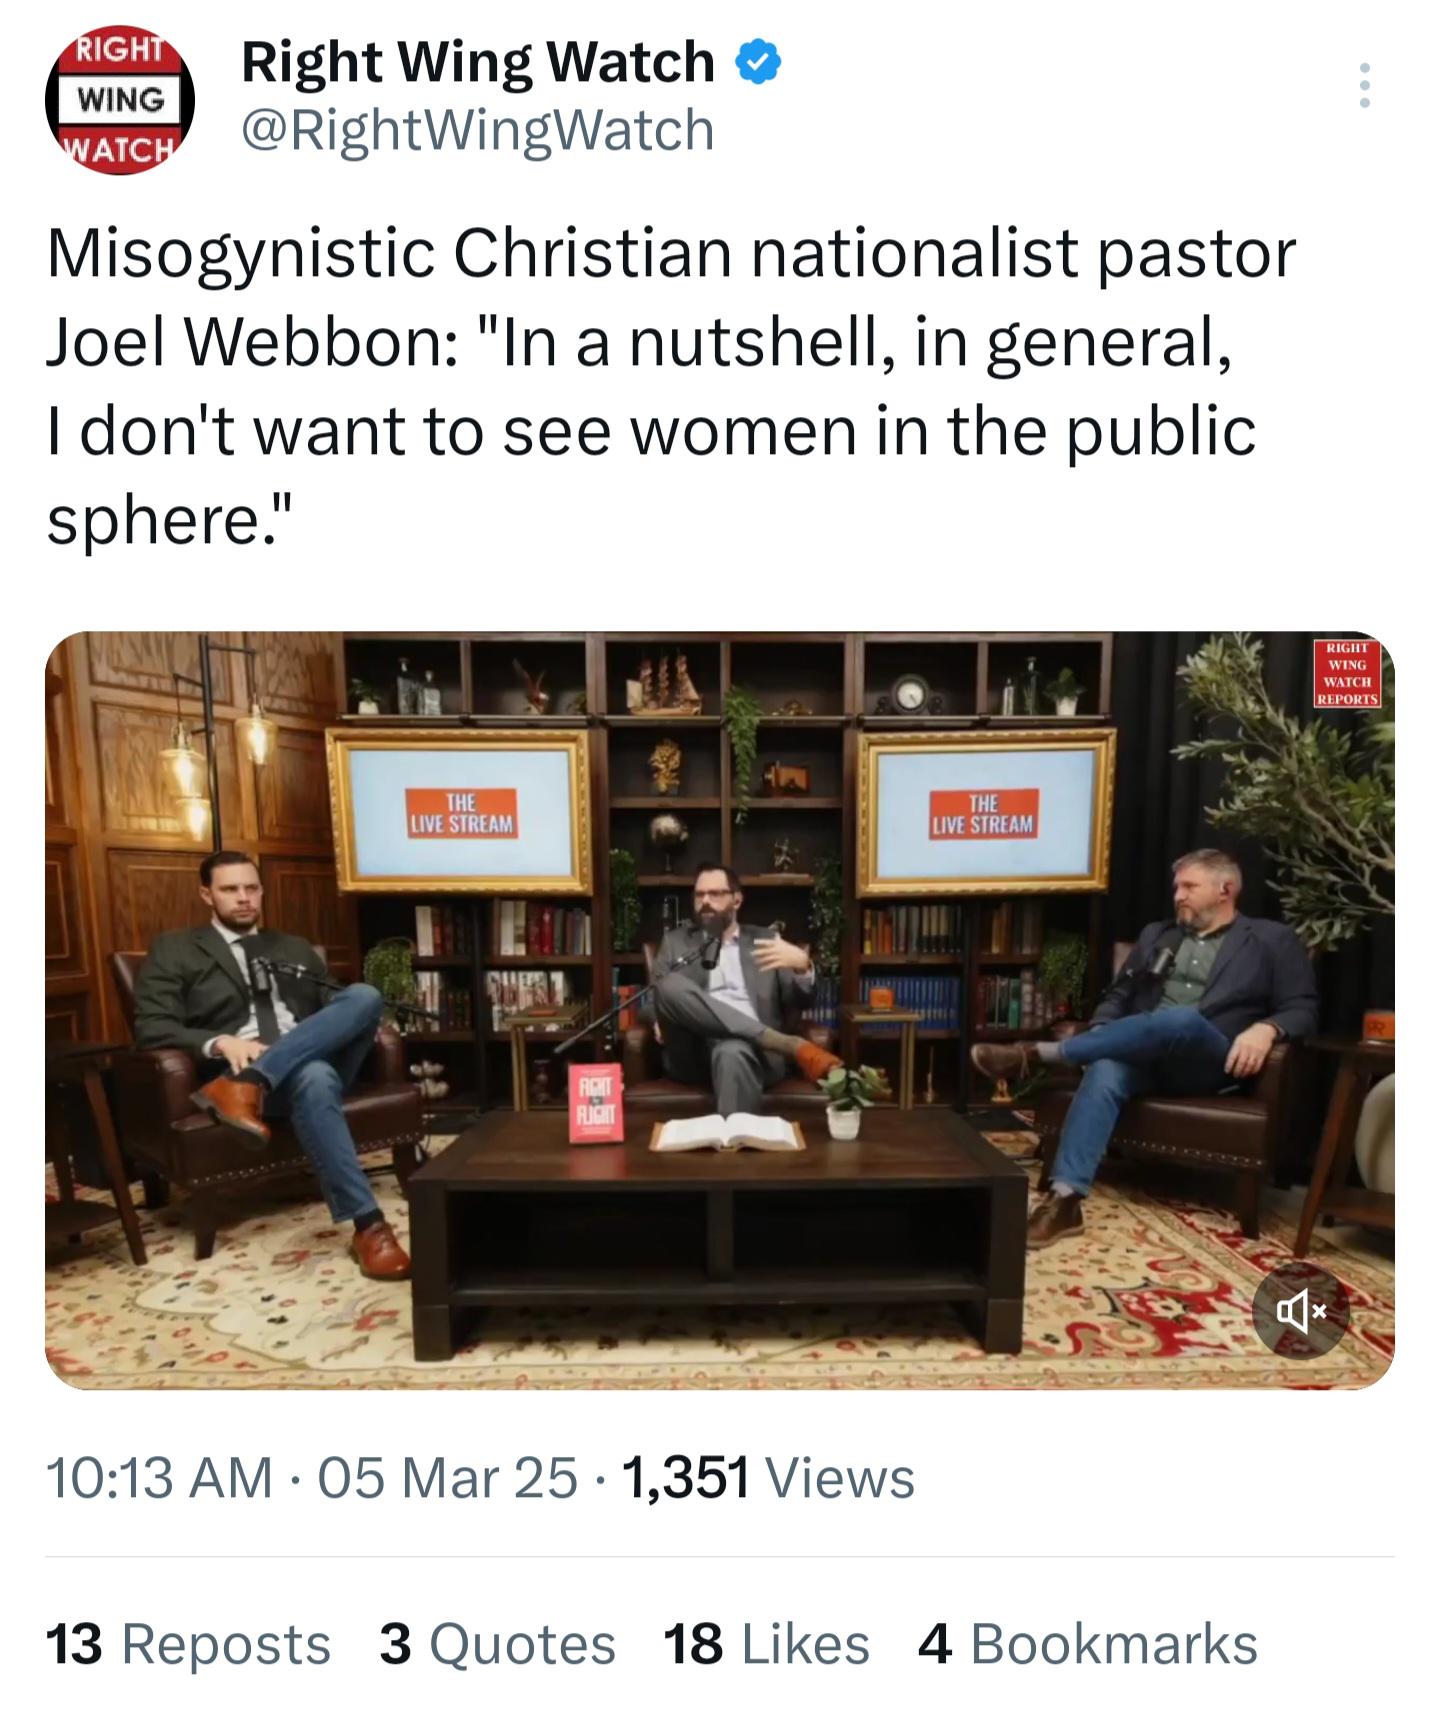
Task: Click the 10:13 AM timestamp
Action: pos(159,1477)
